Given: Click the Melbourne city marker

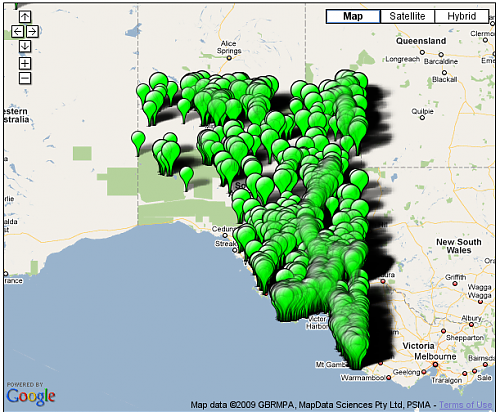Looking at the screenshot, I should [435, 365].
